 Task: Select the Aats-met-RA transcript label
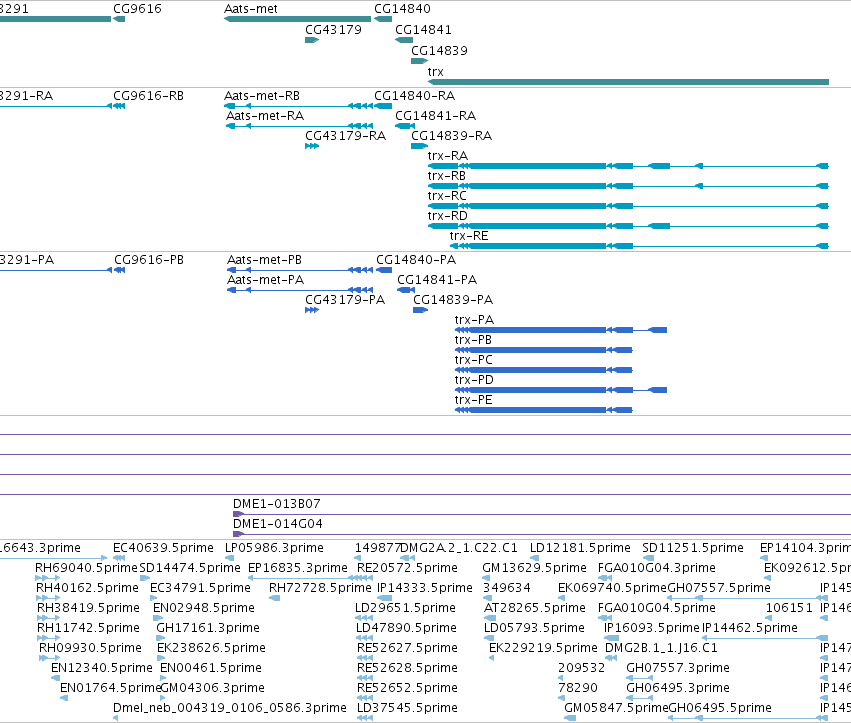(x=265, y=116)
